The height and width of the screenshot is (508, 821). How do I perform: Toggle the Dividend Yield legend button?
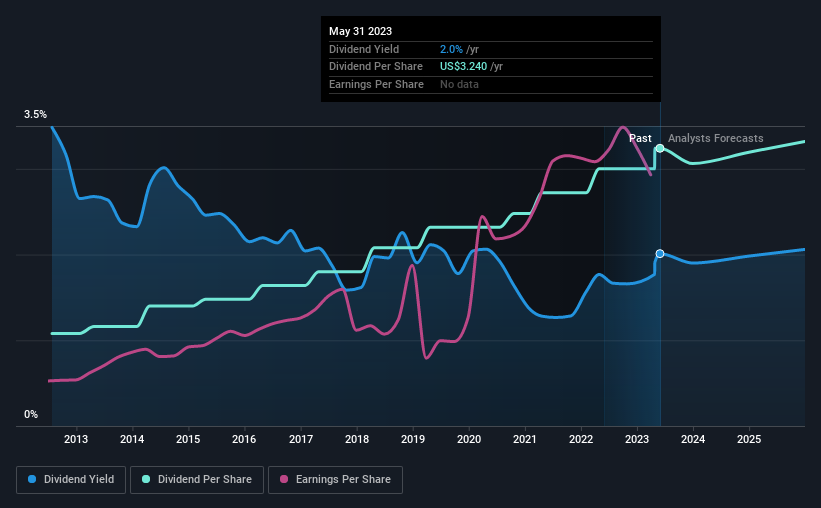71,480
